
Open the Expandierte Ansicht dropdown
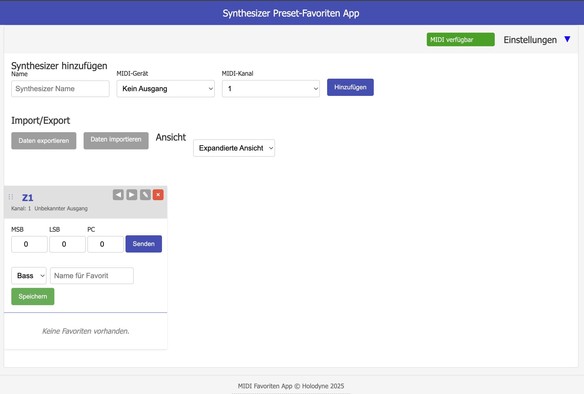pos(234,148)
